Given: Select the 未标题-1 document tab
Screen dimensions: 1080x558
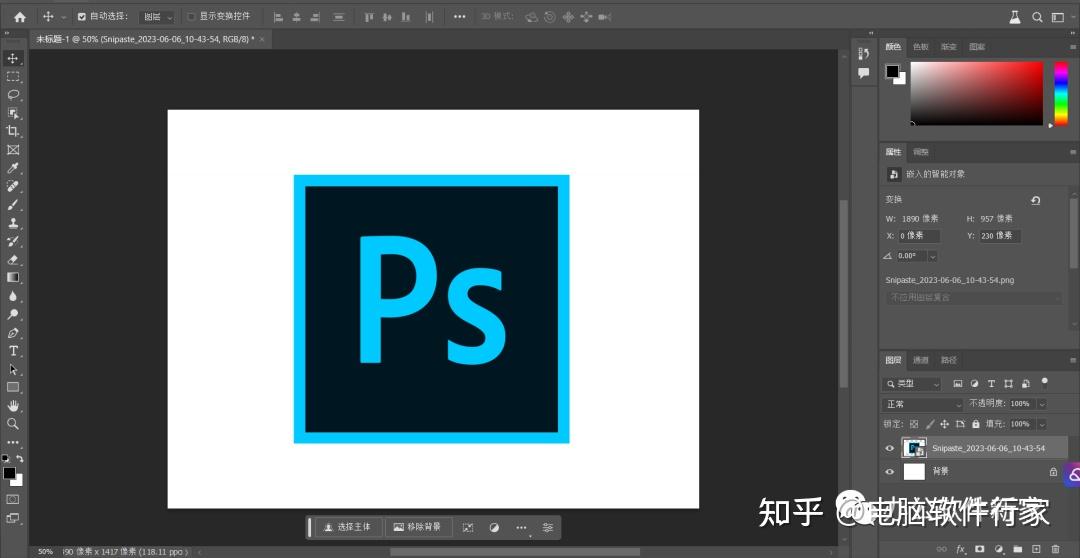Looking at the screenshot, I should coord(145,40).
